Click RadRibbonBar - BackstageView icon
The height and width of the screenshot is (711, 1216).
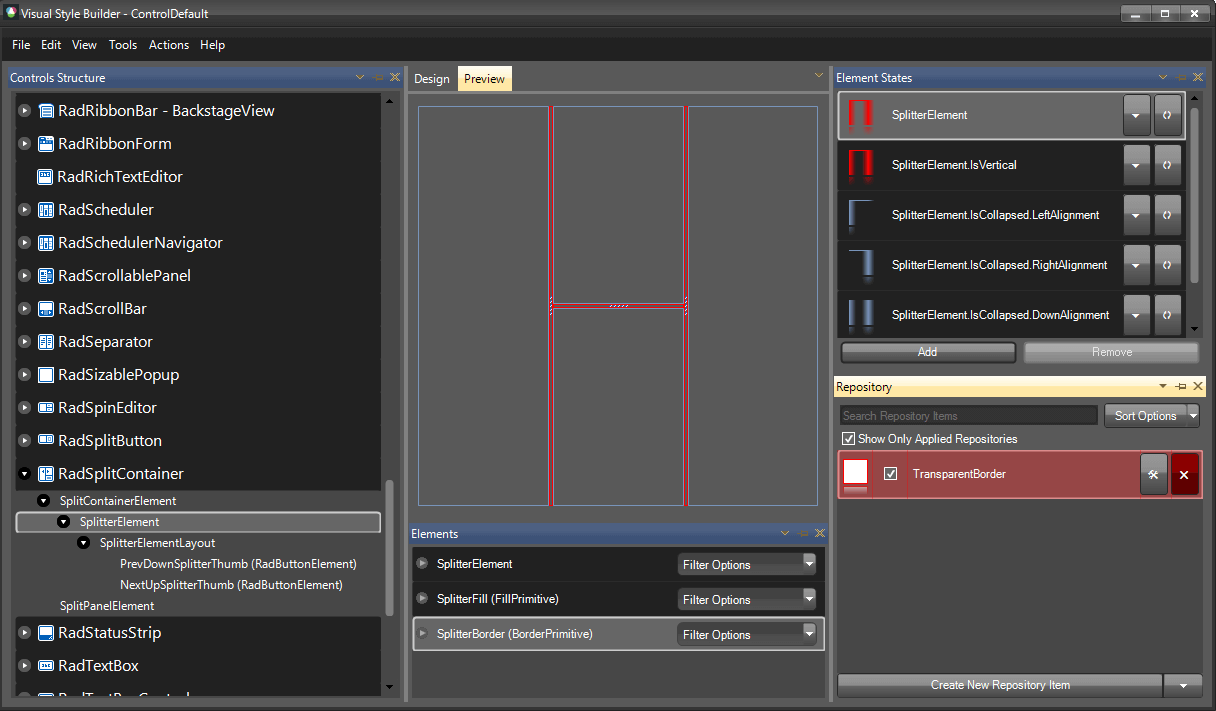[45, 111]
